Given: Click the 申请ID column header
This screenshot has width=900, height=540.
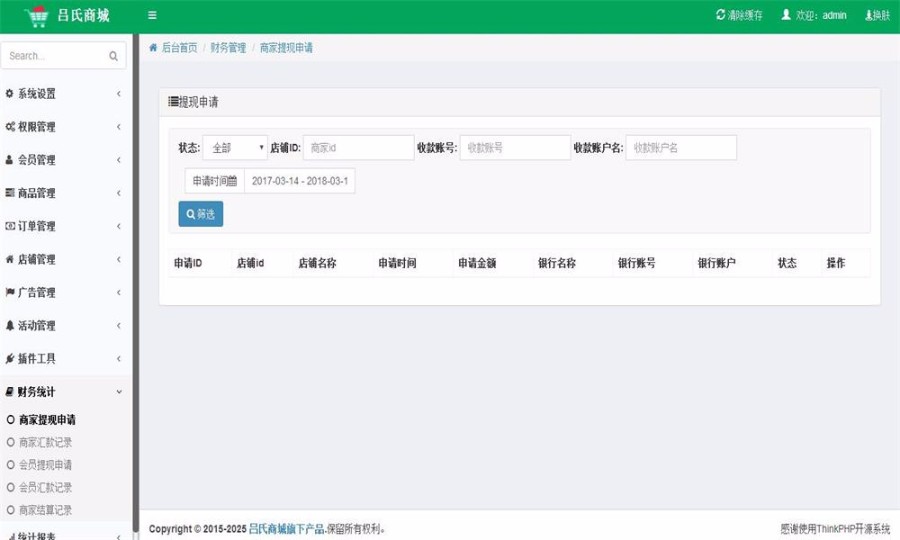Looking at the screenshot, I should [x=188, y=263].
